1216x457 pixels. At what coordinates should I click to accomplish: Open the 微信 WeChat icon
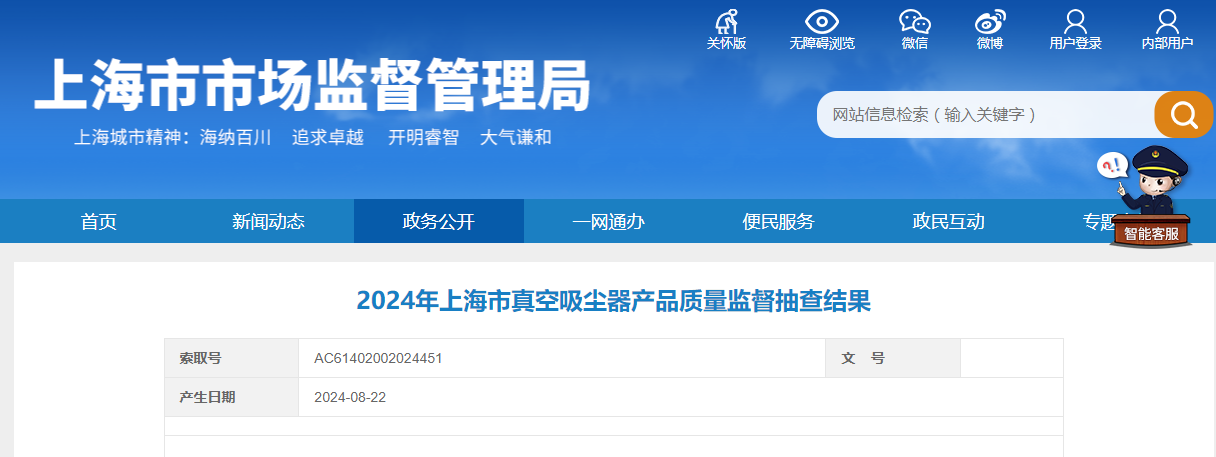914,21
